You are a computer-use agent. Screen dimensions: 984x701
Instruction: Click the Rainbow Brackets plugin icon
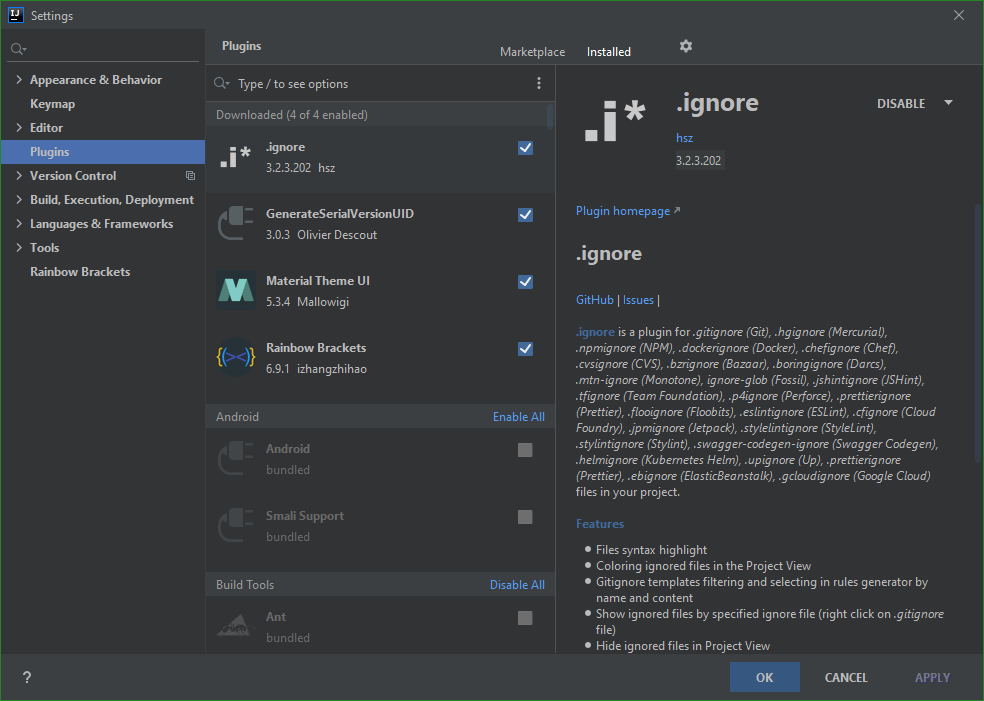[x=235, y=357]
